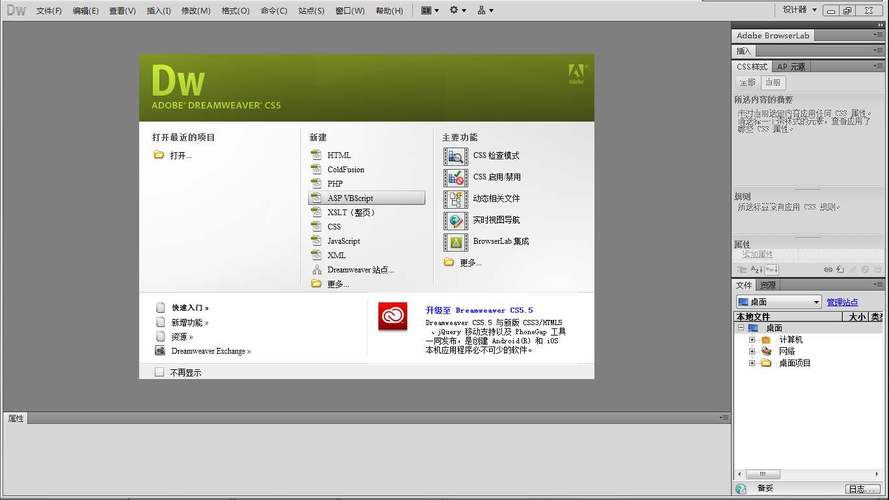Switch to the 资源 tab in Files panel

(x=768, y=285)
